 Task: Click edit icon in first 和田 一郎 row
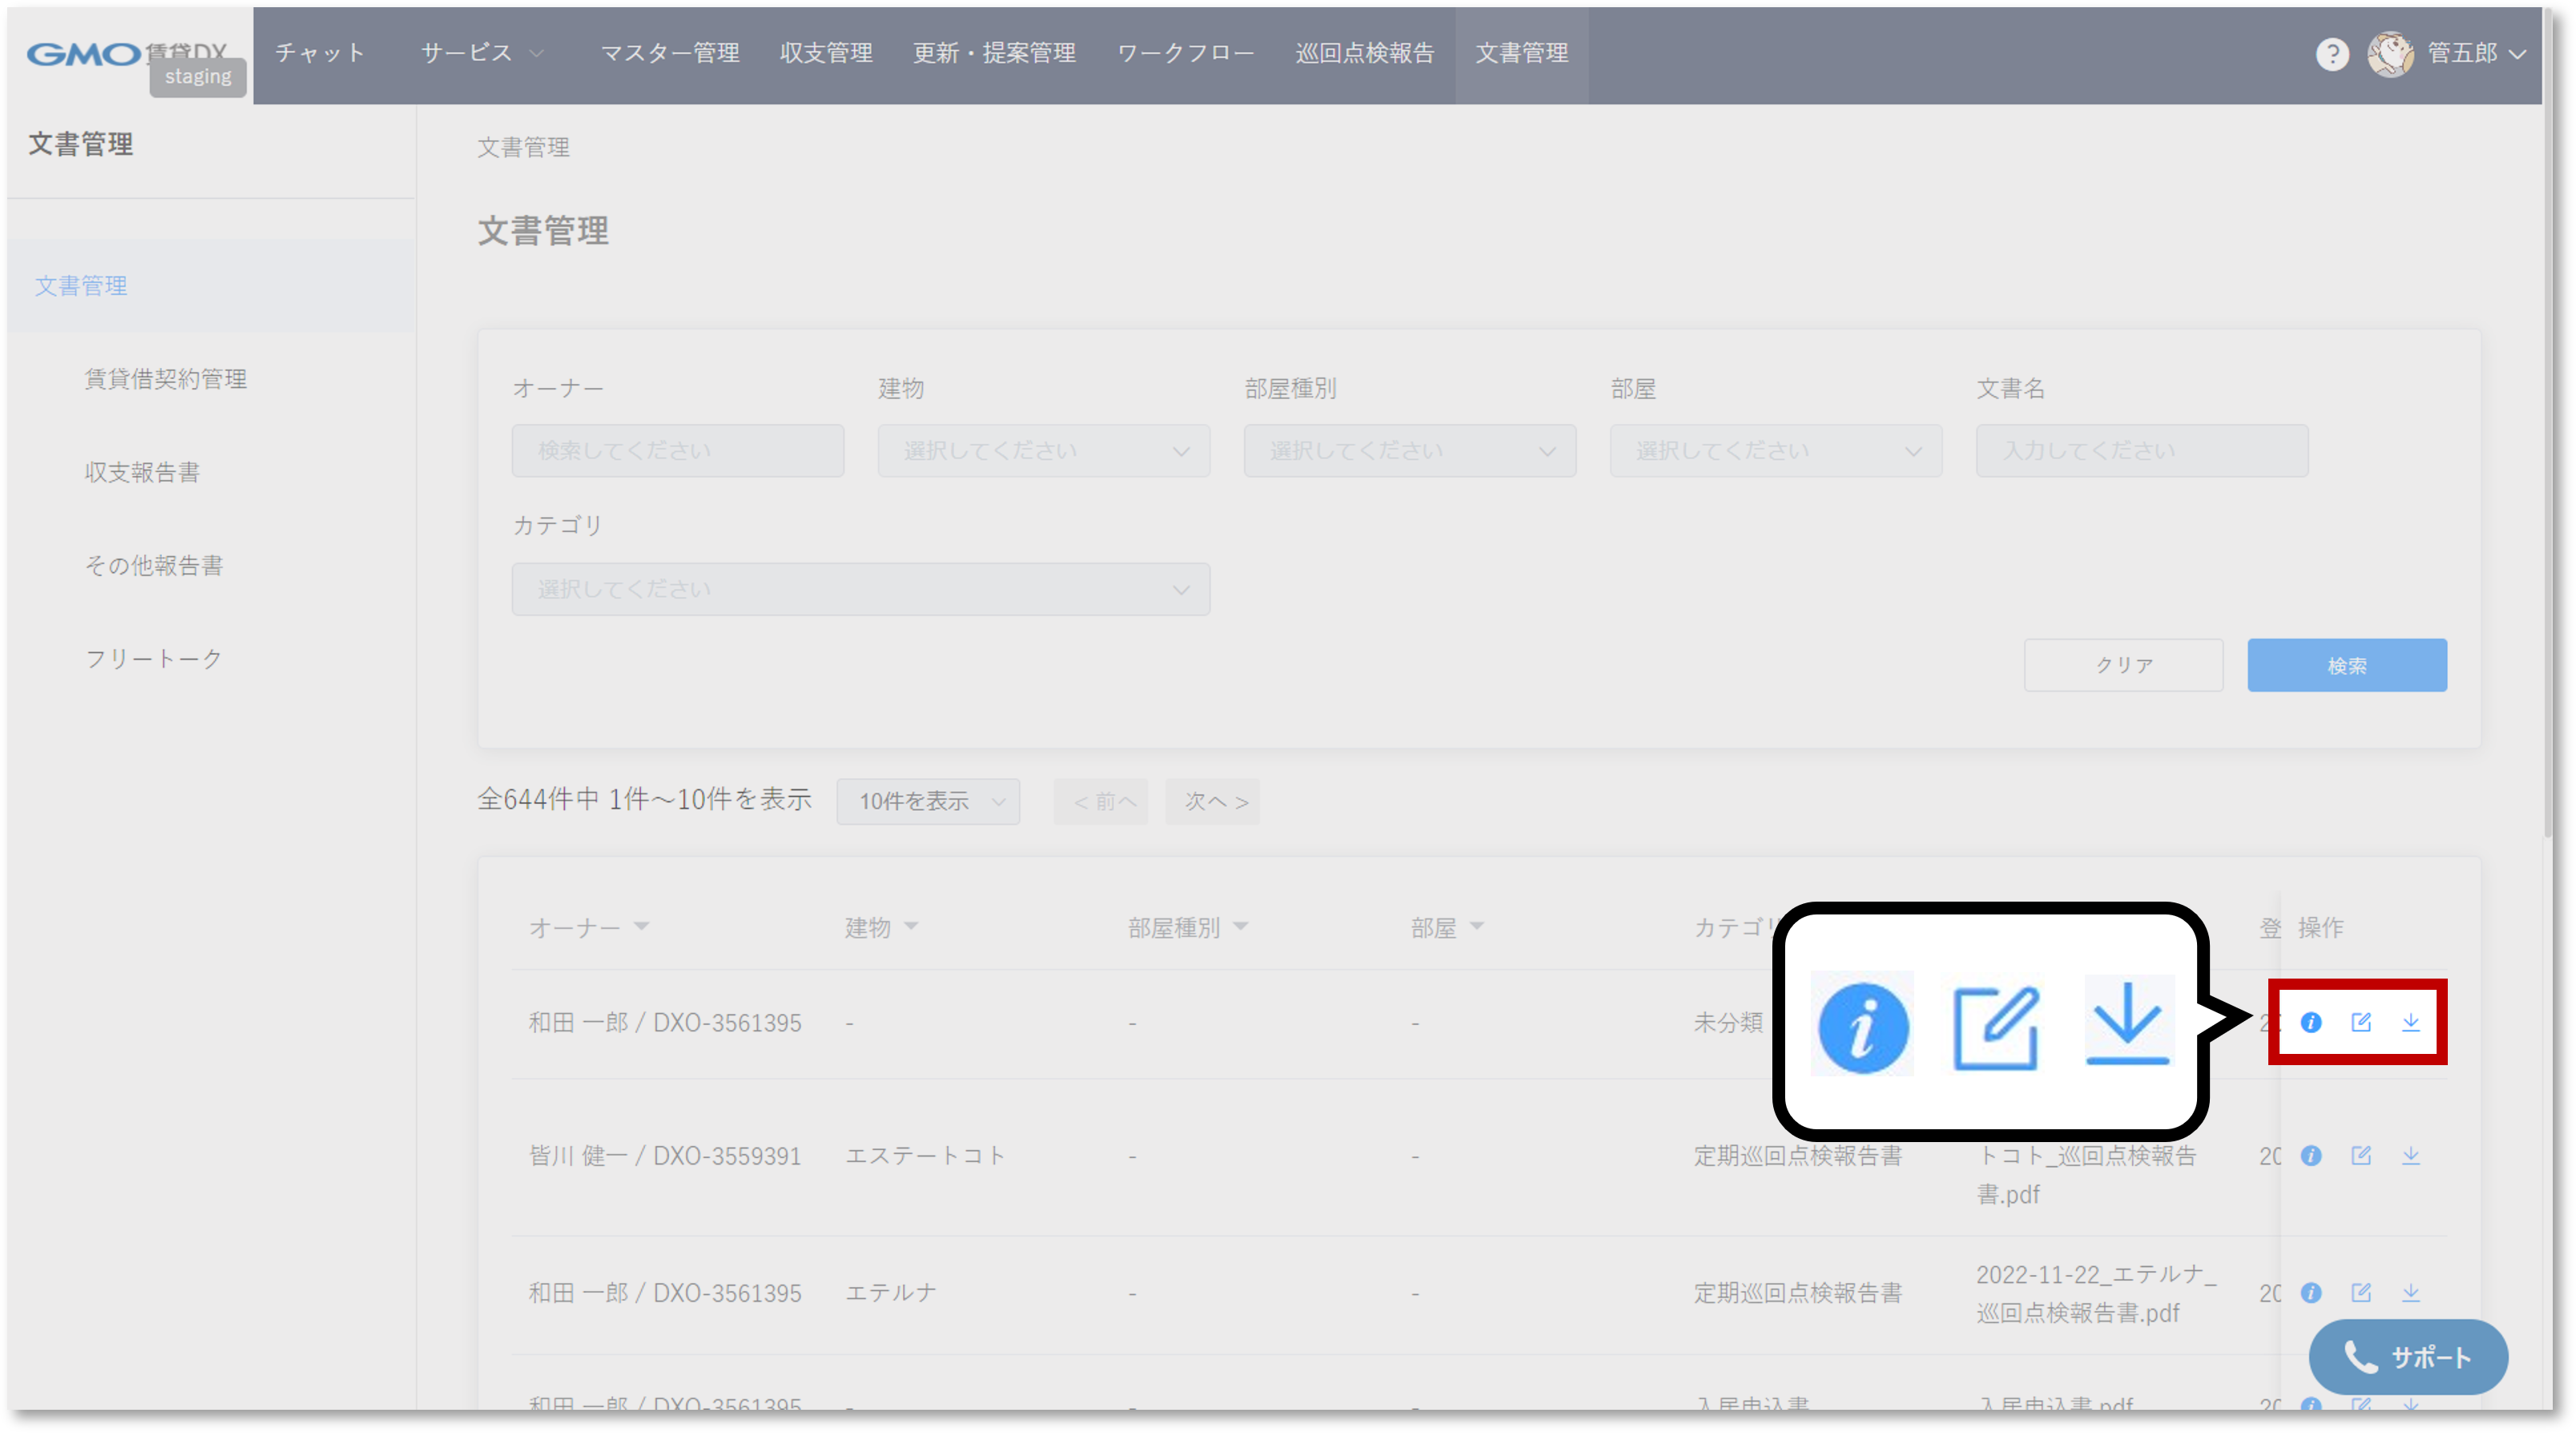[2361, 1022]
